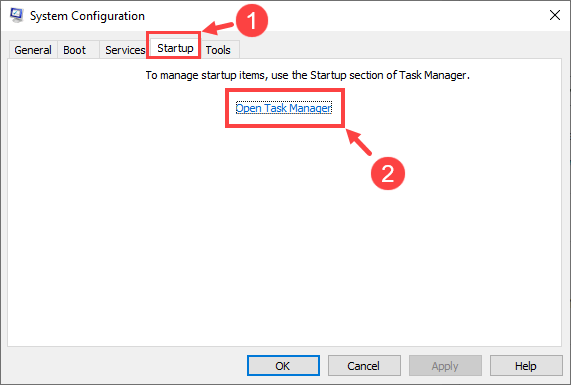The width and height of the screenshot is (571, 385).
Task: Click the System Configuration window icon
Action: [x=16, y=15]
